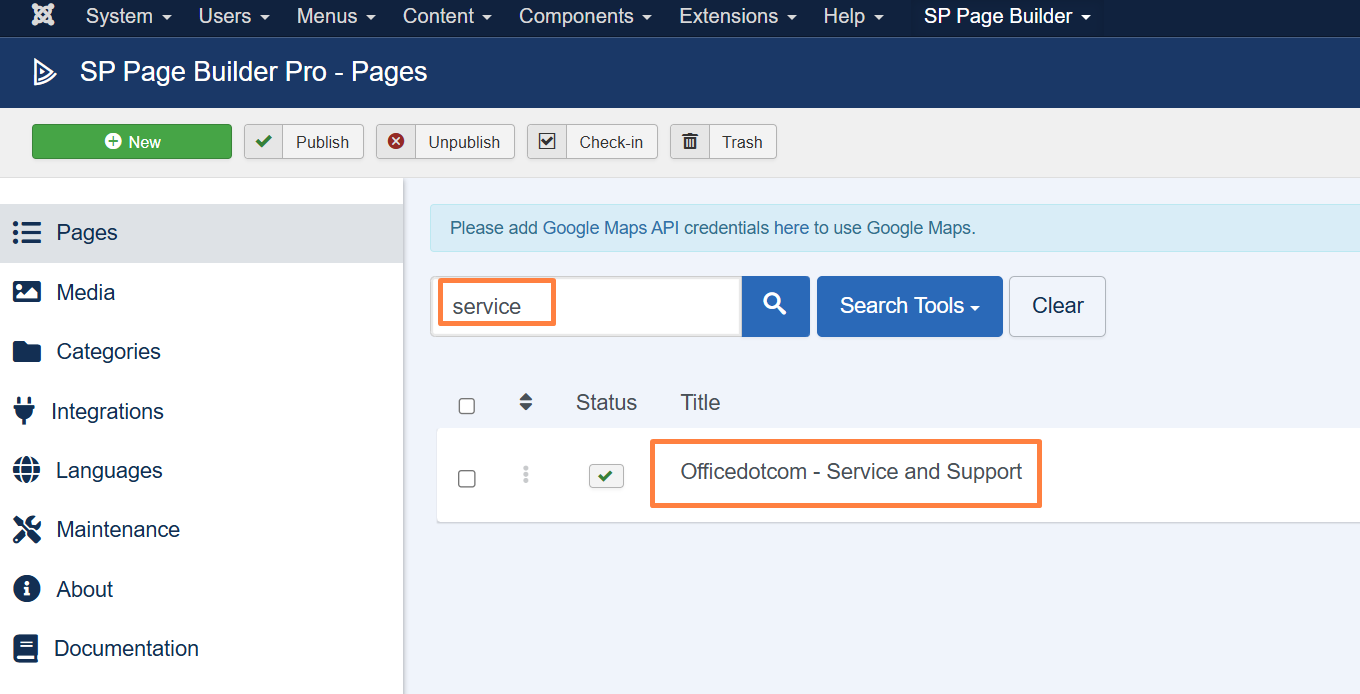This screenshot has width=1360, height=694.
Task: Click the Publish toolbar button
Action: pos(304,142)
